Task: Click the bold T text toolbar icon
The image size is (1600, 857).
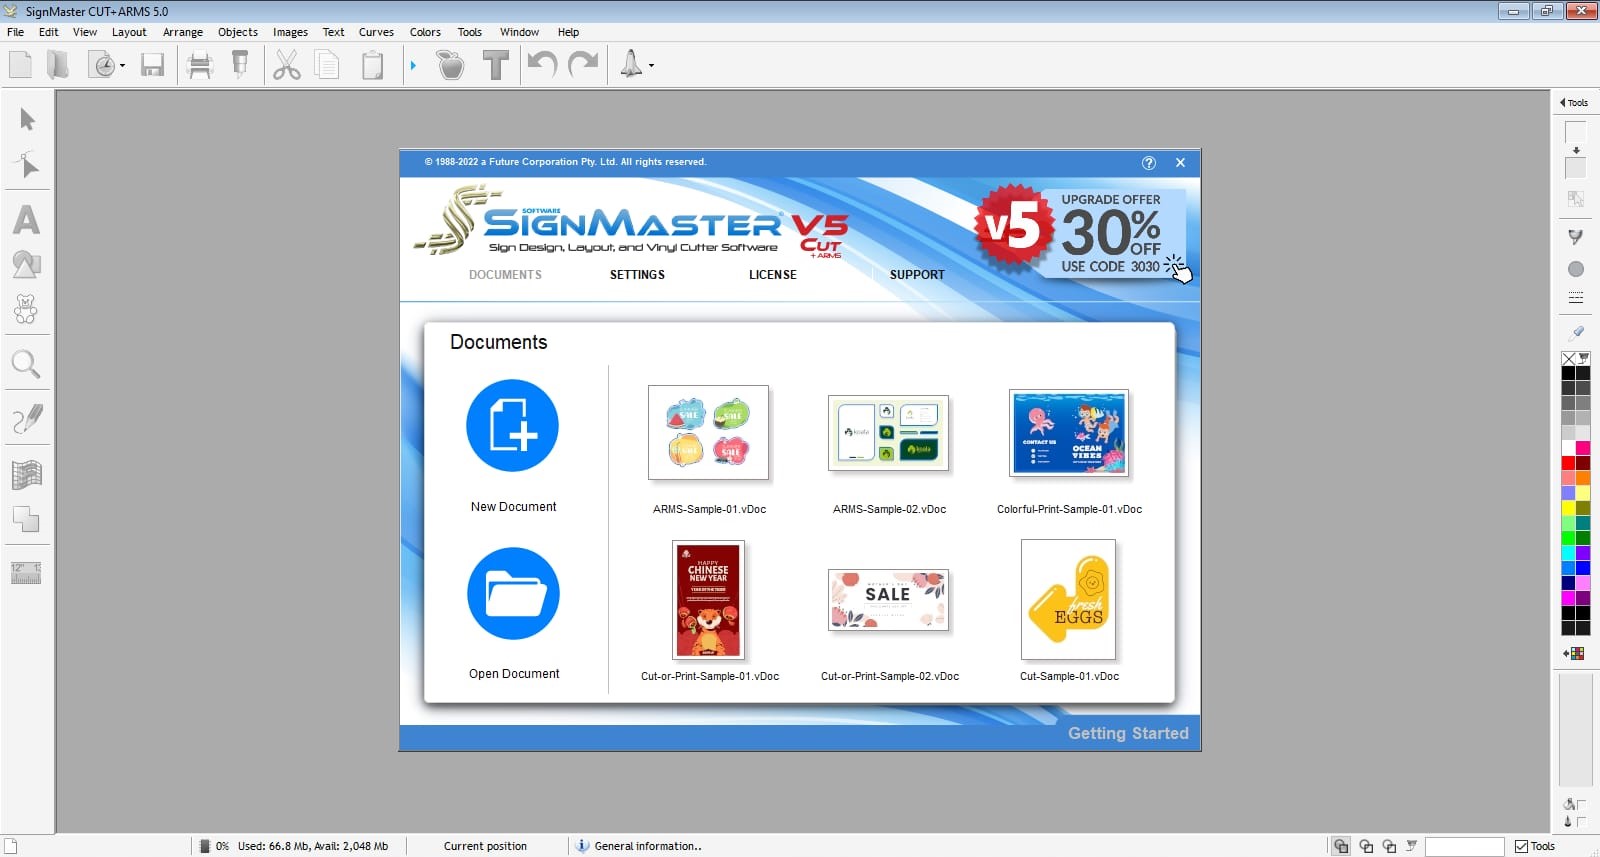Action: [496, 66]
